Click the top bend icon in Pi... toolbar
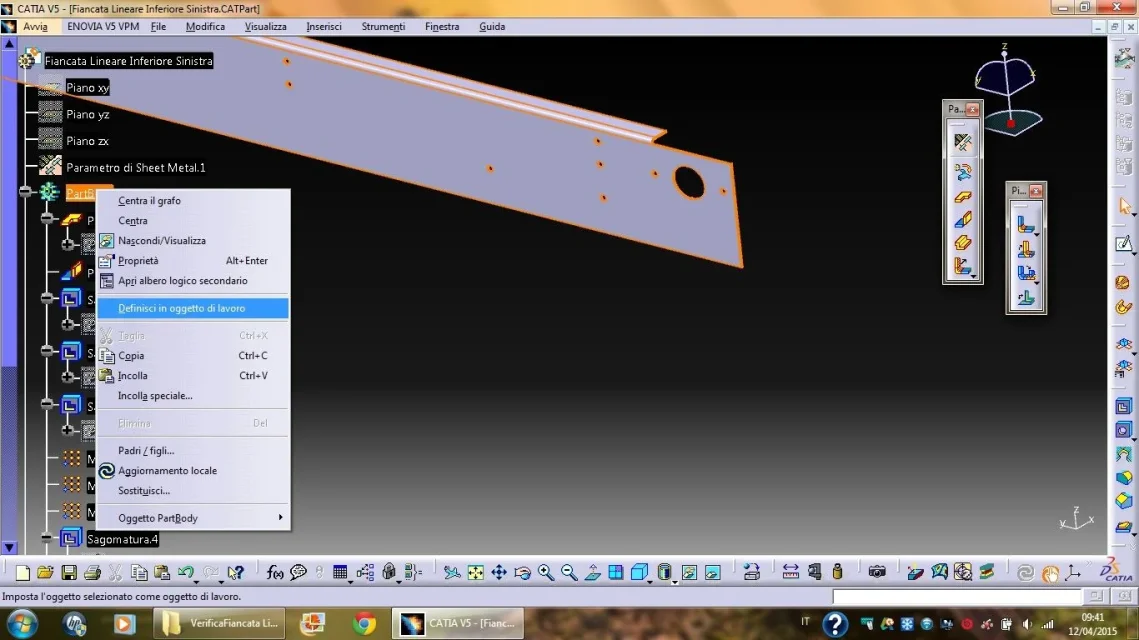This screenshot has height=640, width=1139. point(1025,224)
